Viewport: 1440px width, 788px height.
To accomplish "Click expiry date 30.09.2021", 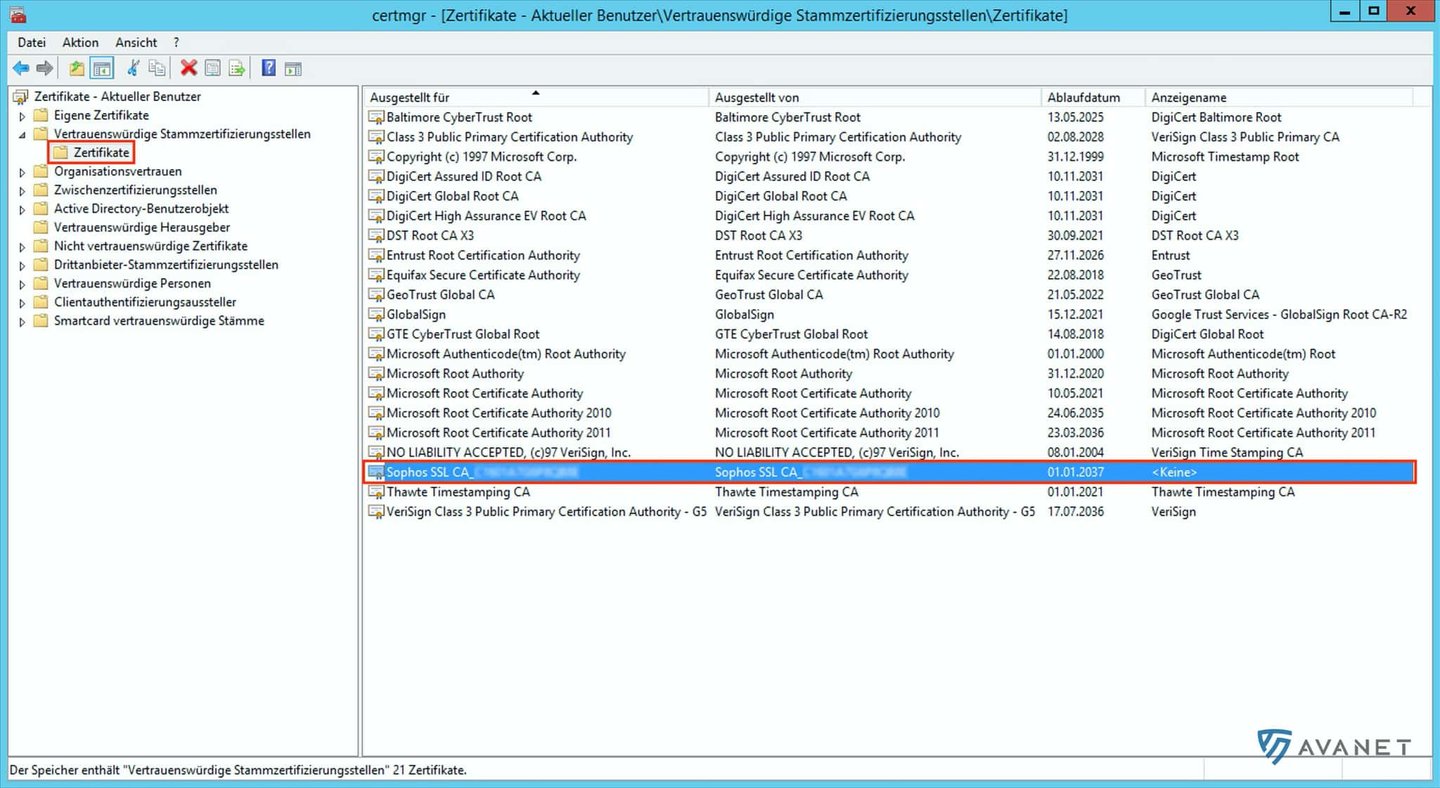I will [1076, 236].
